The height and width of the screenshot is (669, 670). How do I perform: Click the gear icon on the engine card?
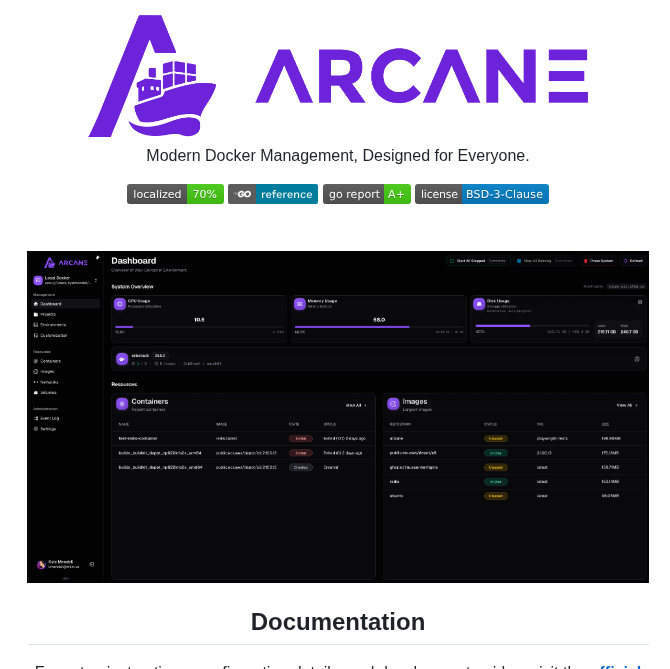coord(637,359)
